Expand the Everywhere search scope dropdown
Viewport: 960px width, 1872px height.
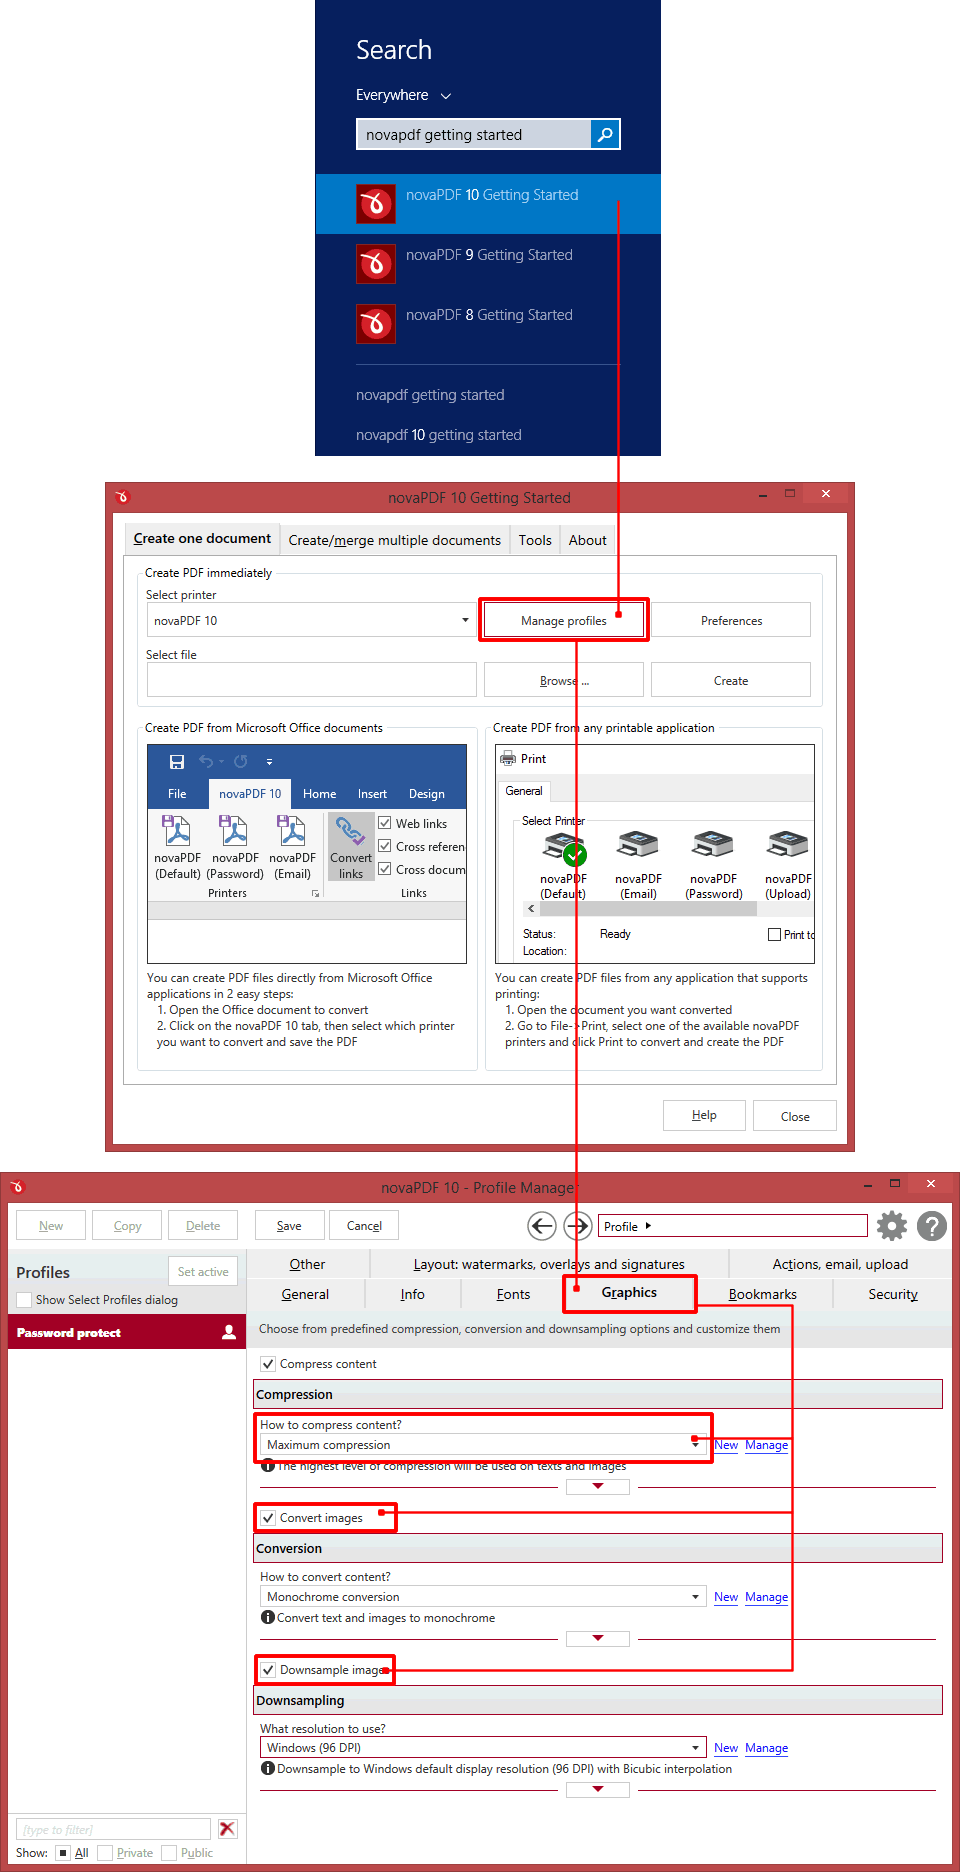(x=446, y=96)
